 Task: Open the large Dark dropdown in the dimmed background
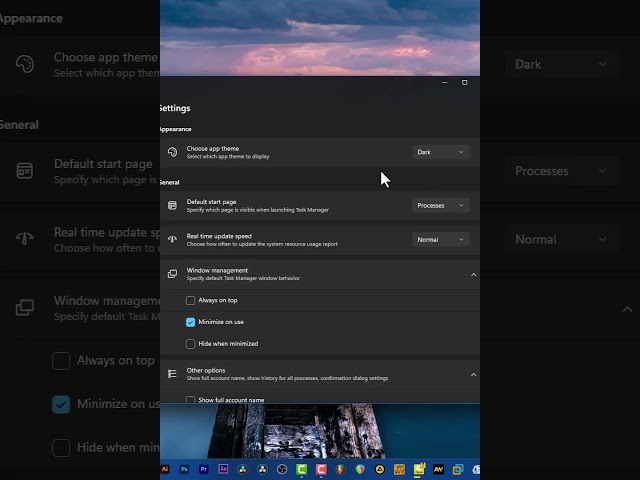tap(561, 64)
